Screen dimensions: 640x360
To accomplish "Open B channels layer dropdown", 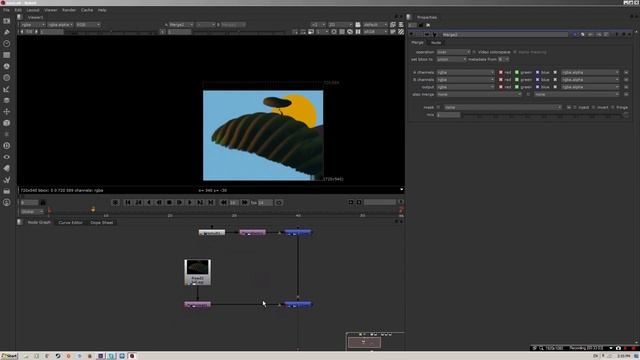I will click(465, 80).
